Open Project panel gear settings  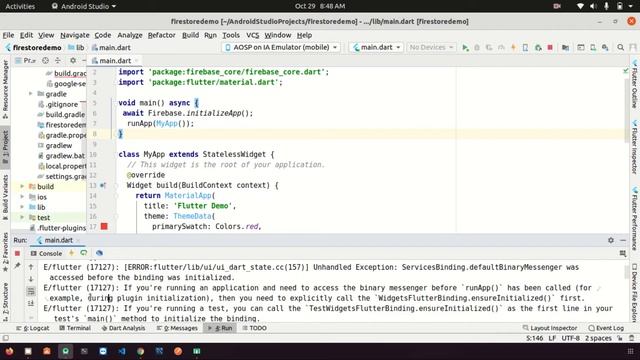[73, 60]
